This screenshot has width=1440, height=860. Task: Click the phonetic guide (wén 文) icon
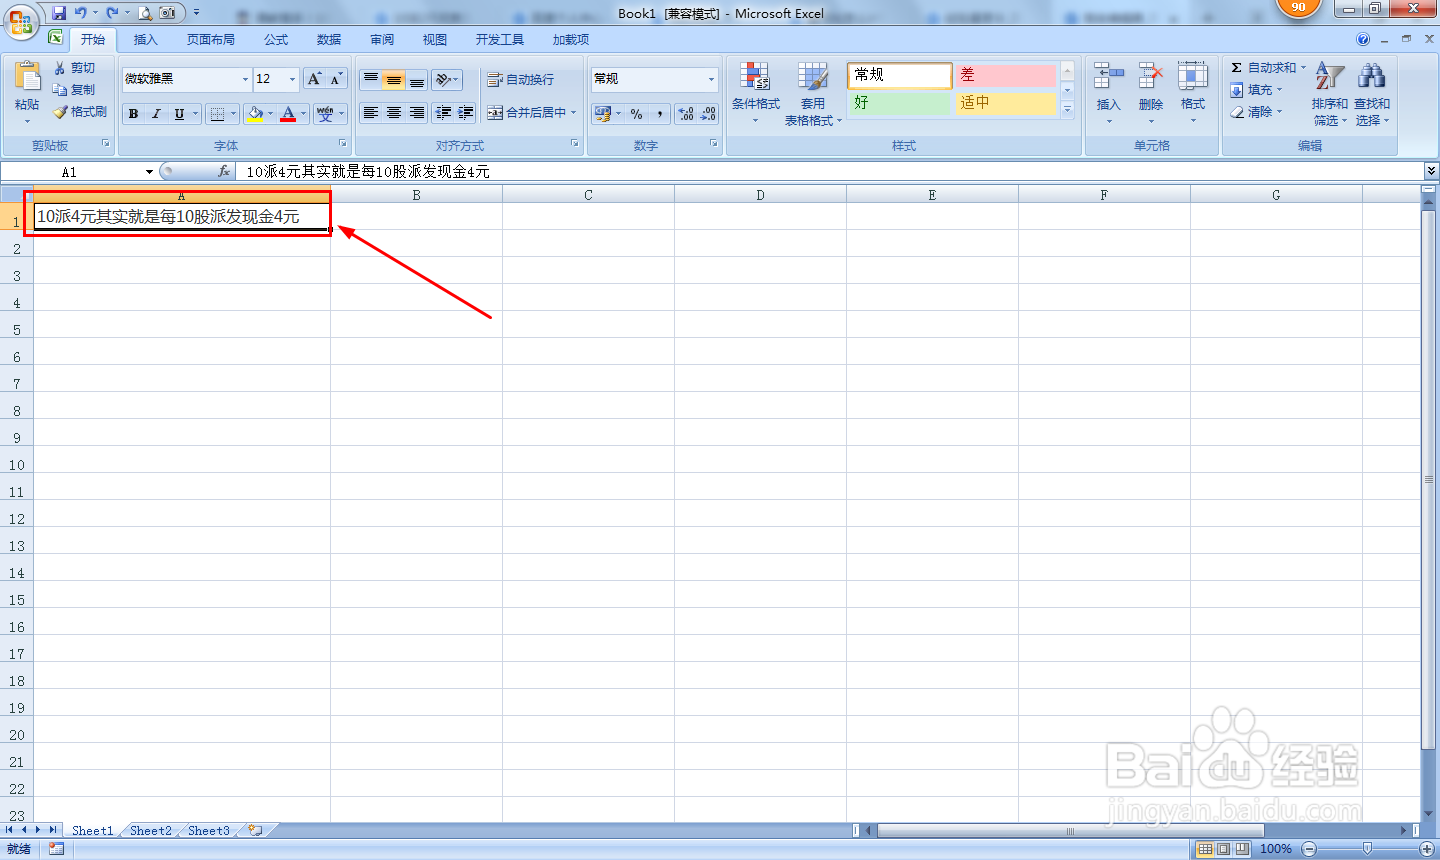click(325, 114)
